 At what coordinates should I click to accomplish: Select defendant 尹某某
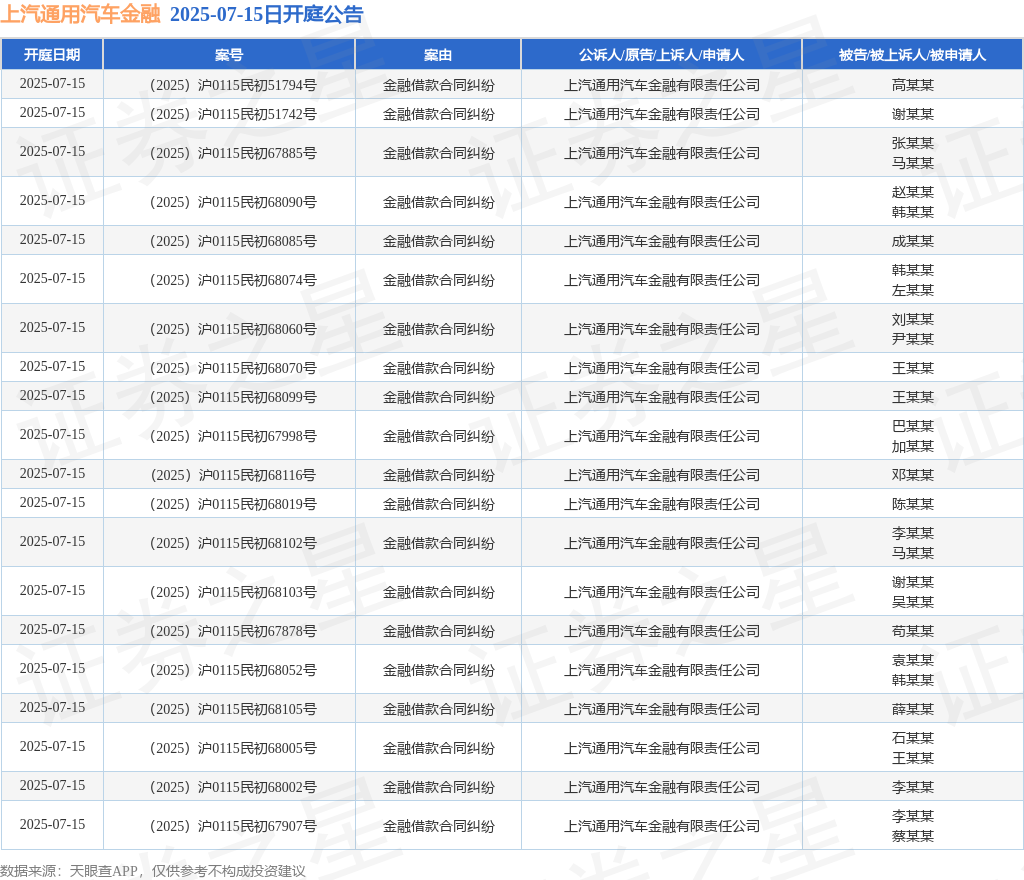pos(913,339)
